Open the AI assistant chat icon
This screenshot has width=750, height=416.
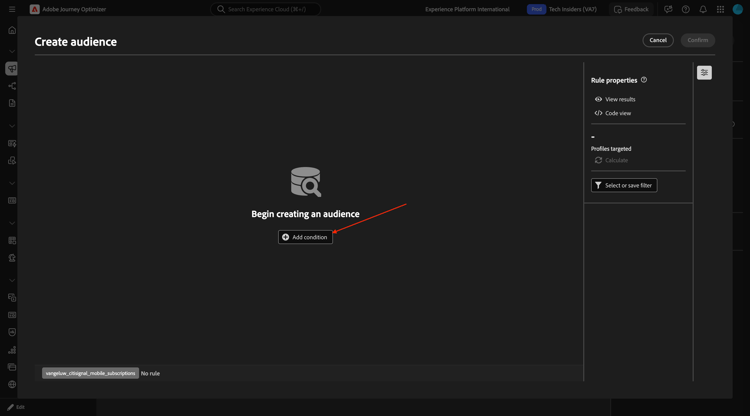pos(668,9)
